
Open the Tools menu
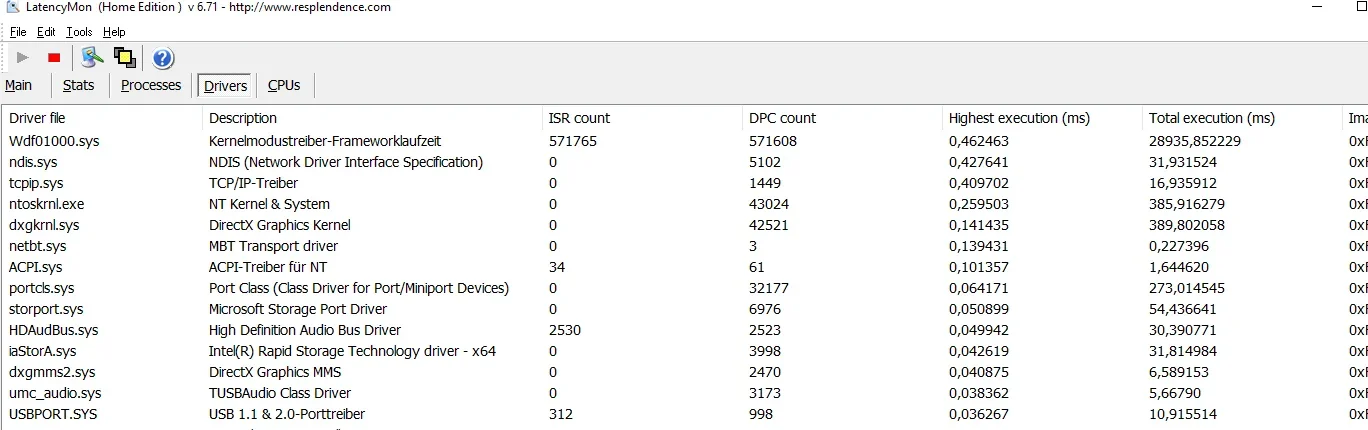[79, 32]
